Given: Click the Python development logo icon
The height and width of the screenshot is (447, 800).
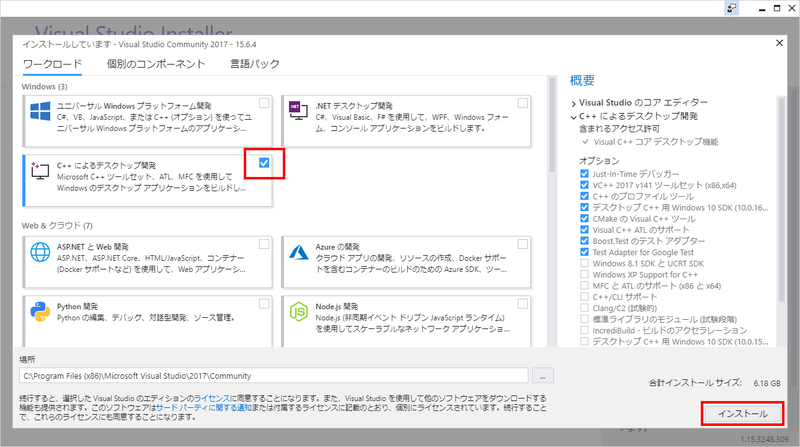Looking at the screenshot, I should click(40, 311).
